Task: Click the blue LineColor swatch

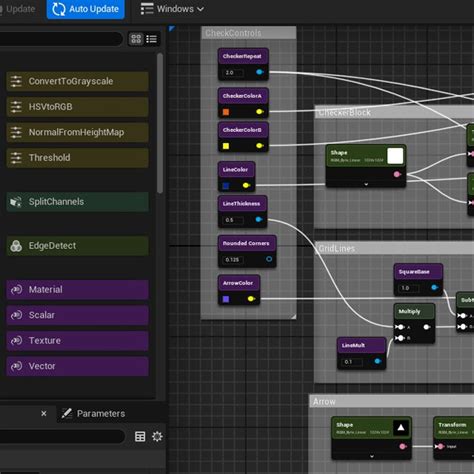Action: 226,186
